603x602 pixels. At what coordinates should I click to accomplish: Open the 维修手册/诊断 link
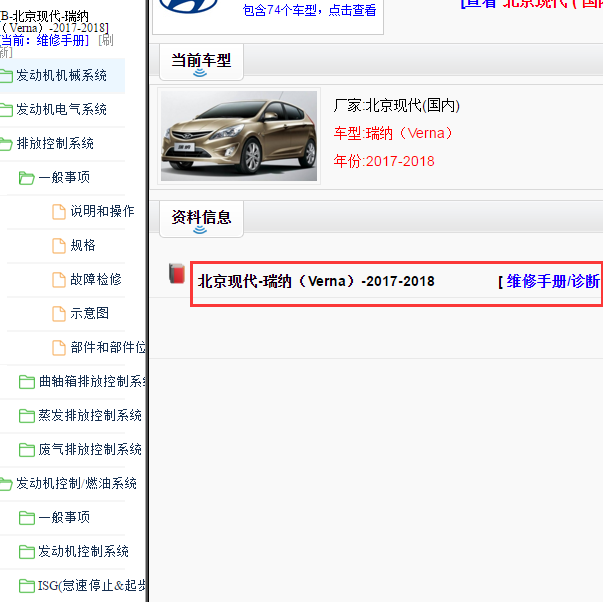(553, 281)
